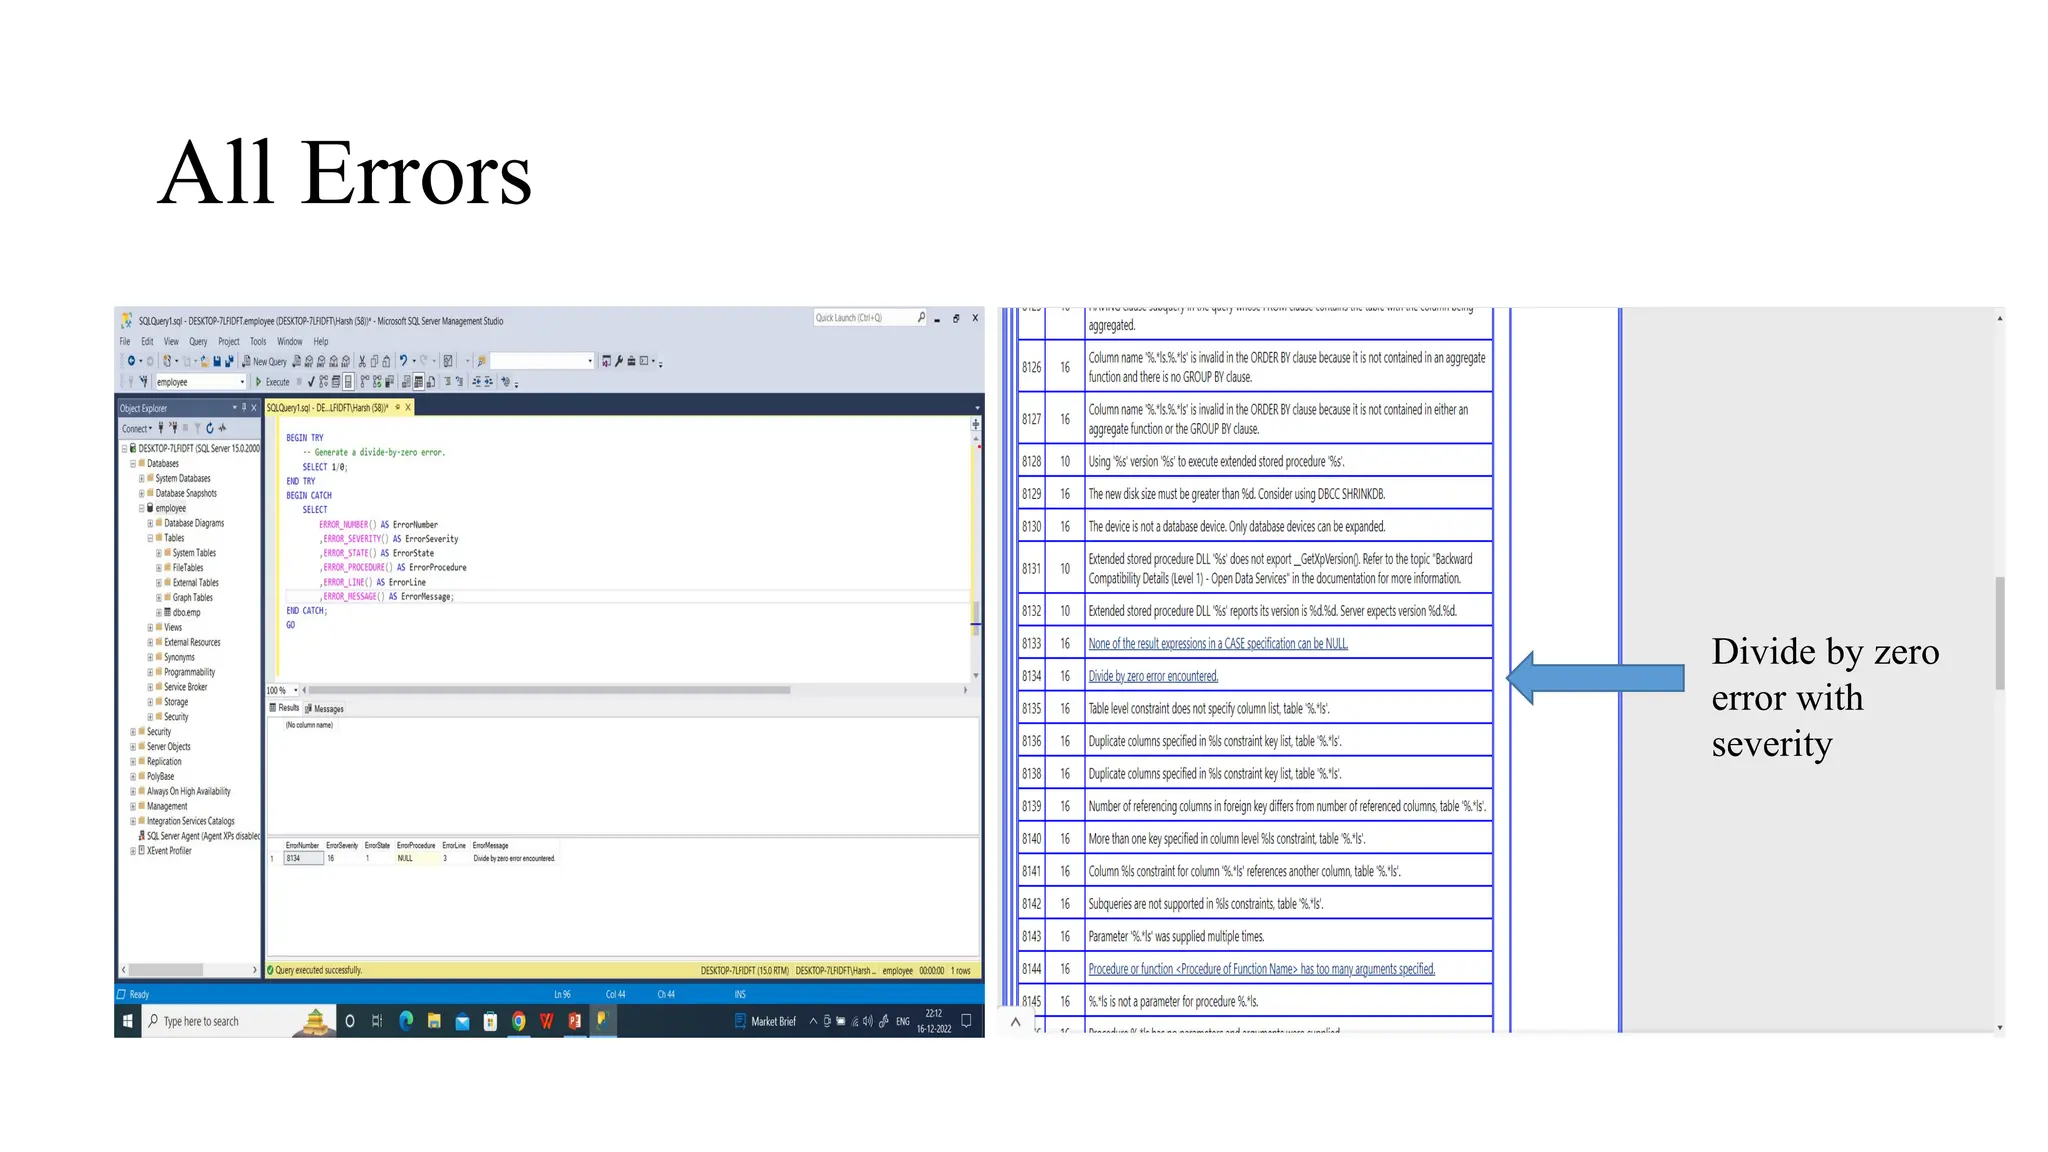Pin the Object Explorer panel
This screenshot has width=2048, height=1152.
pos(244,408)
